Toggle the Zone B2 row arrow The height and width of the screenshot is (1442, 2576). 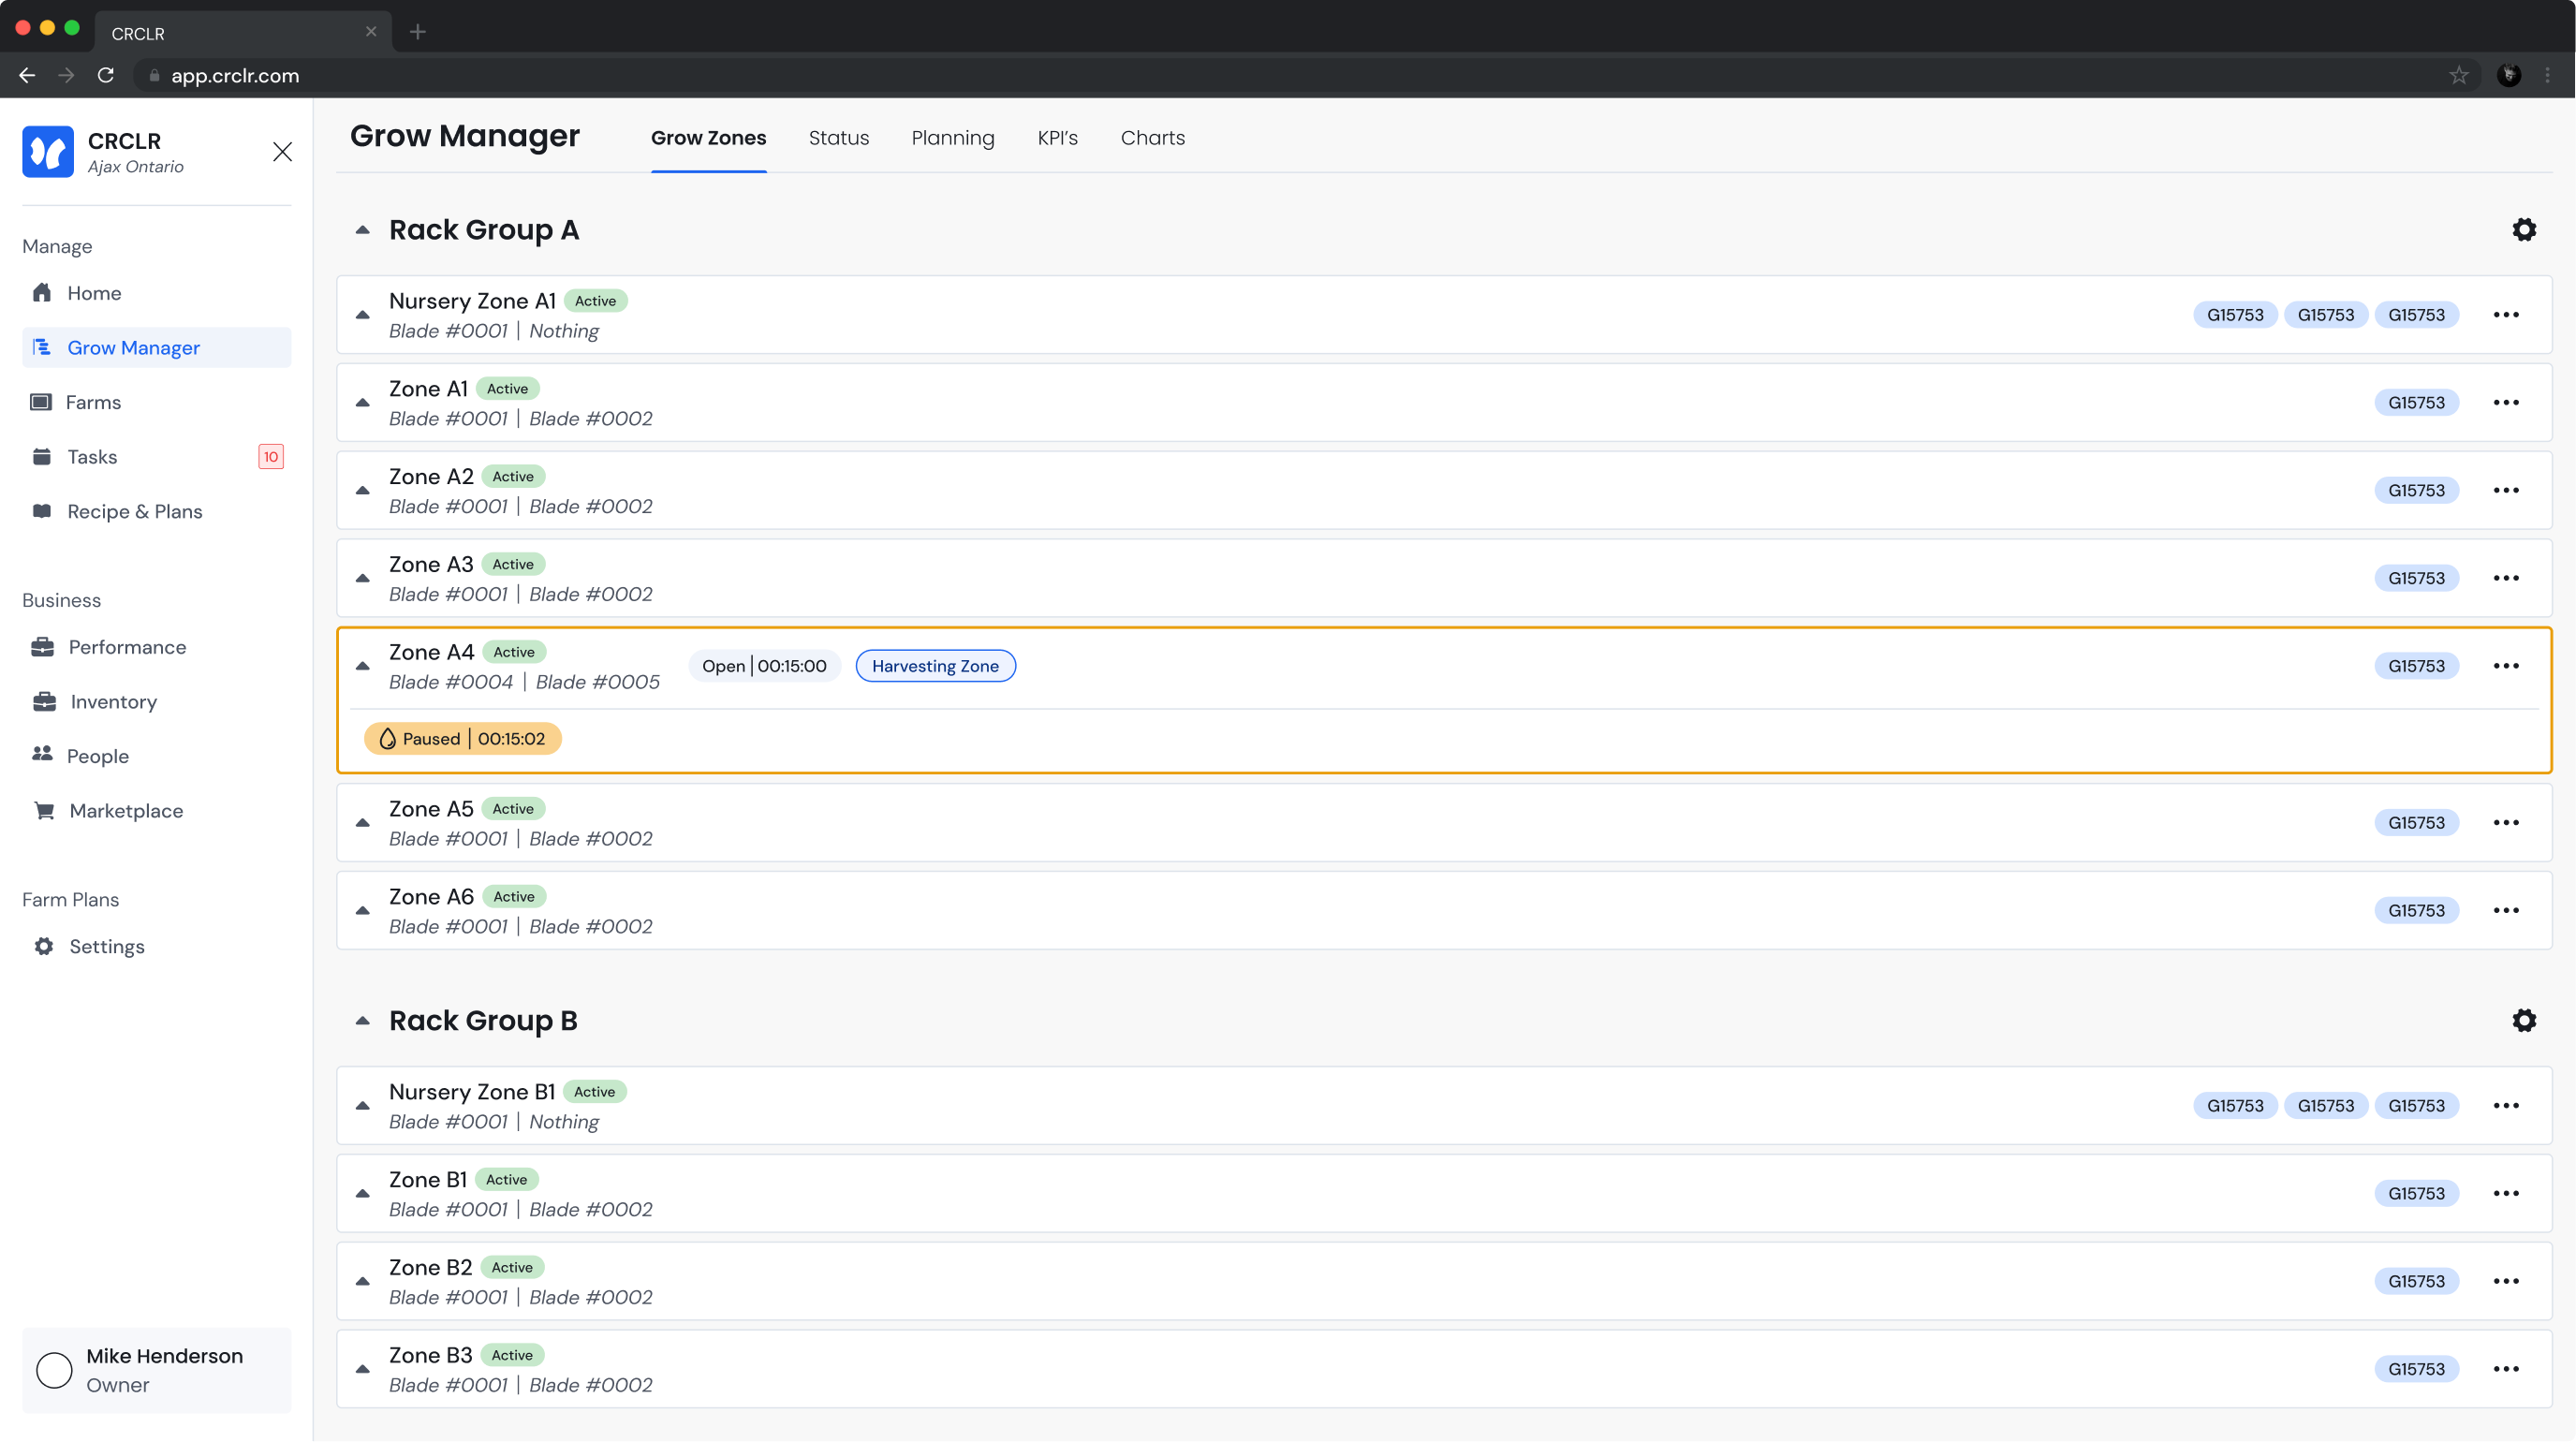pyautogui.click(x=362, y=1281)
